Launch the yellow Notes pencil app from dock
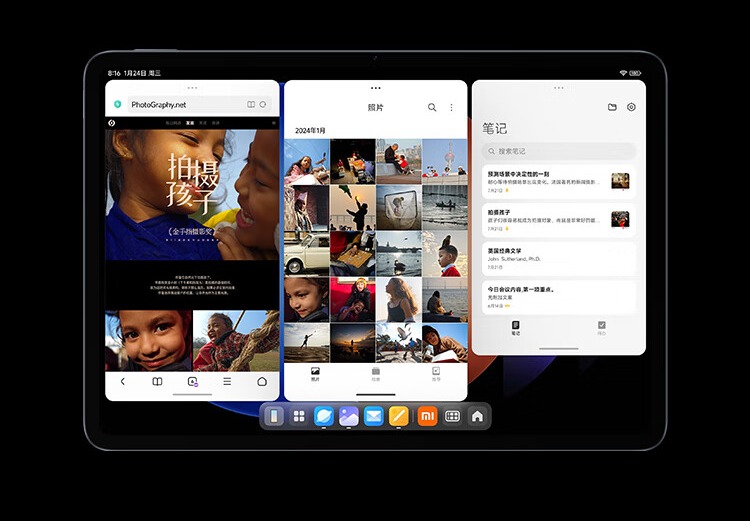Viewport: 750px width, 521px height. tap(398, 416)
